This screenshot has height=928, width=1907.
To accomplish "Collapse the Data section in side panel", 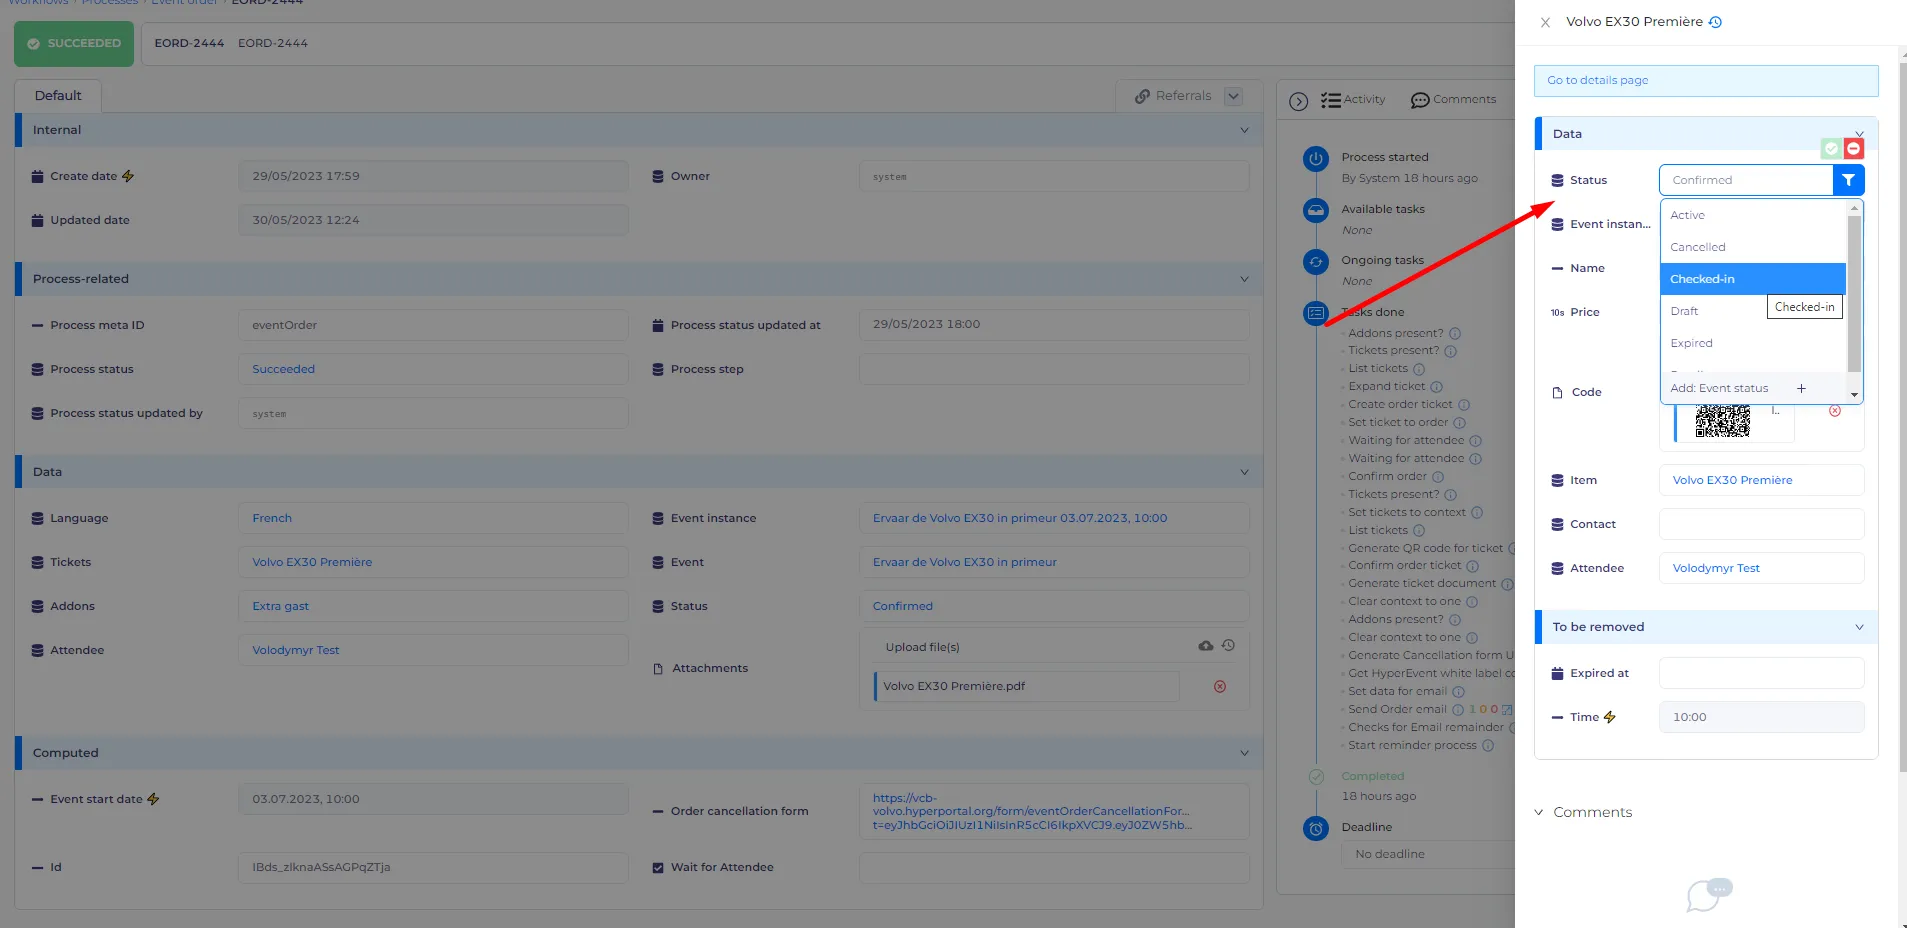I will tap(1859, 134).
